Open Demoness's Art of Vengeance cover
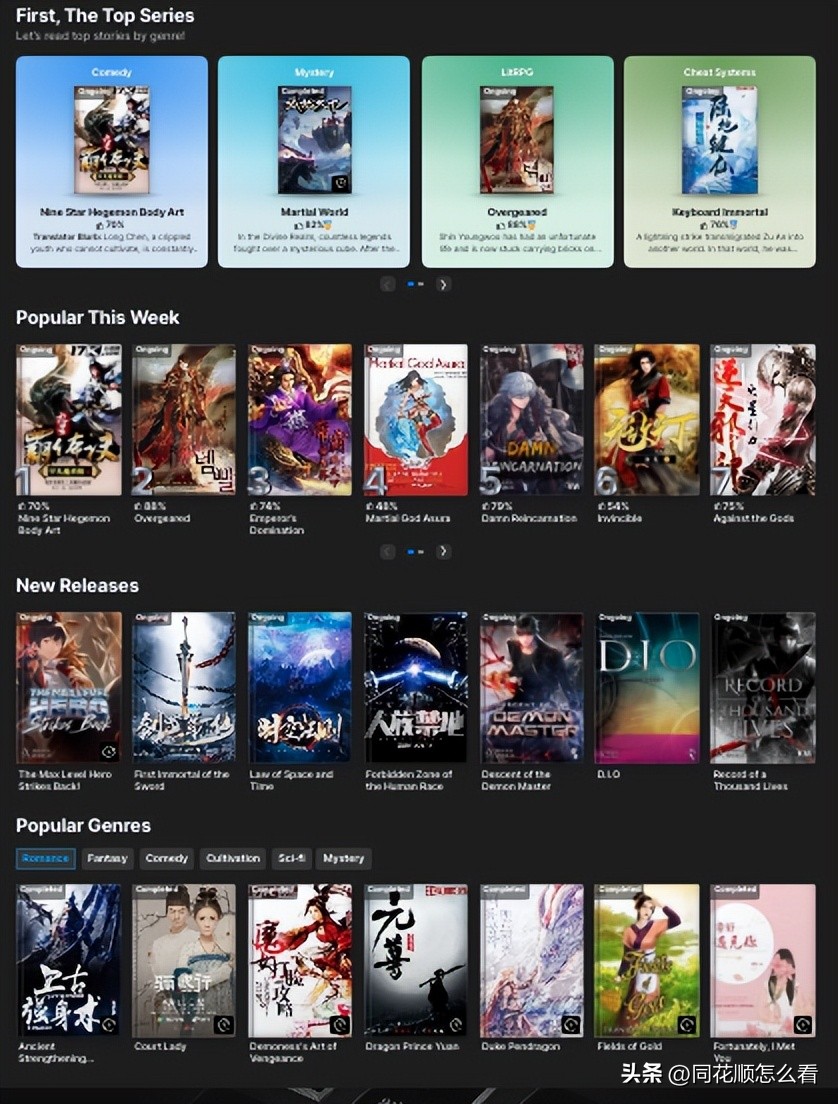Image resolution: width=838 pixels, height=1104 pixels. (300, 960)
